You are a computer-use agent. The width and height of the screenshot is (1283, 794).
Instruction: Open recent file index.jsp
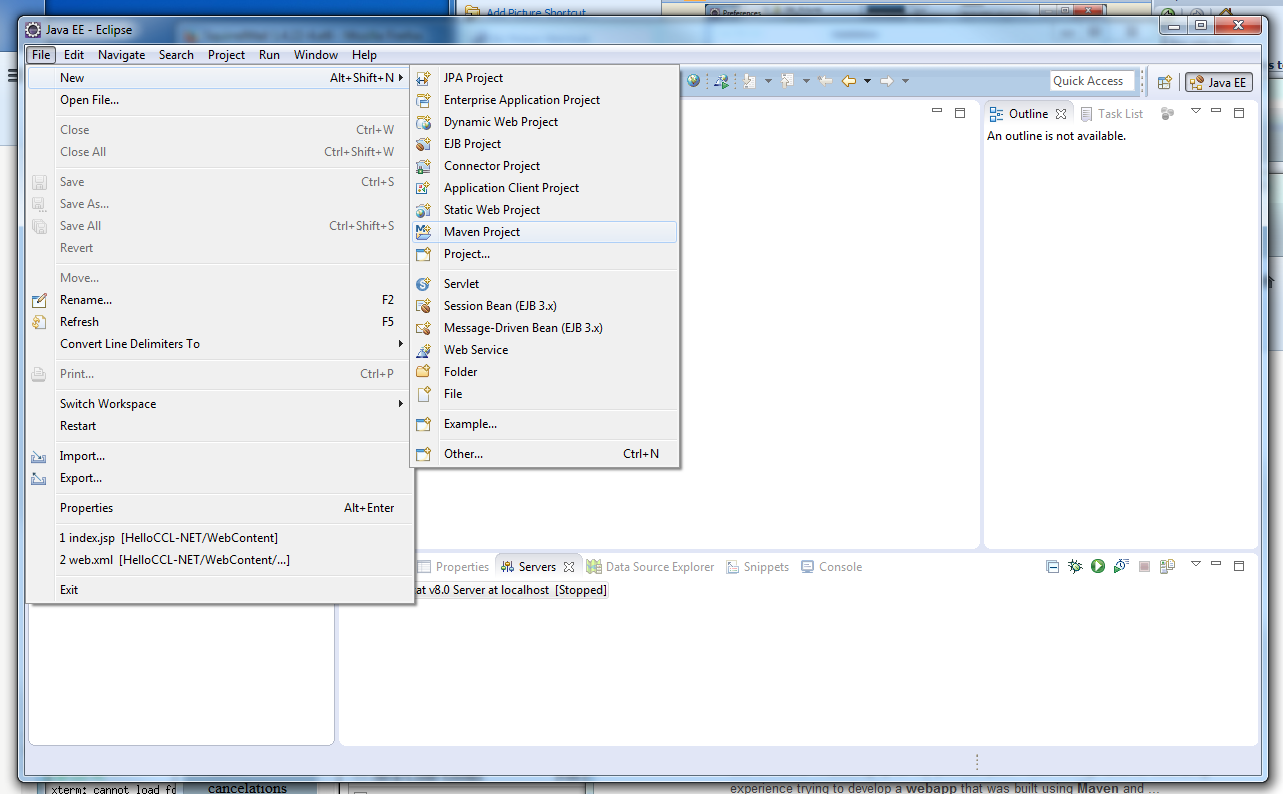point(168,538)
